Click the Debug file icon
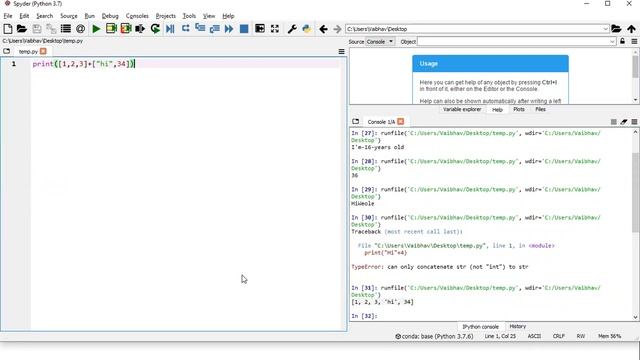This screenshot has height=360, width=640. click(x=170, y=29)
